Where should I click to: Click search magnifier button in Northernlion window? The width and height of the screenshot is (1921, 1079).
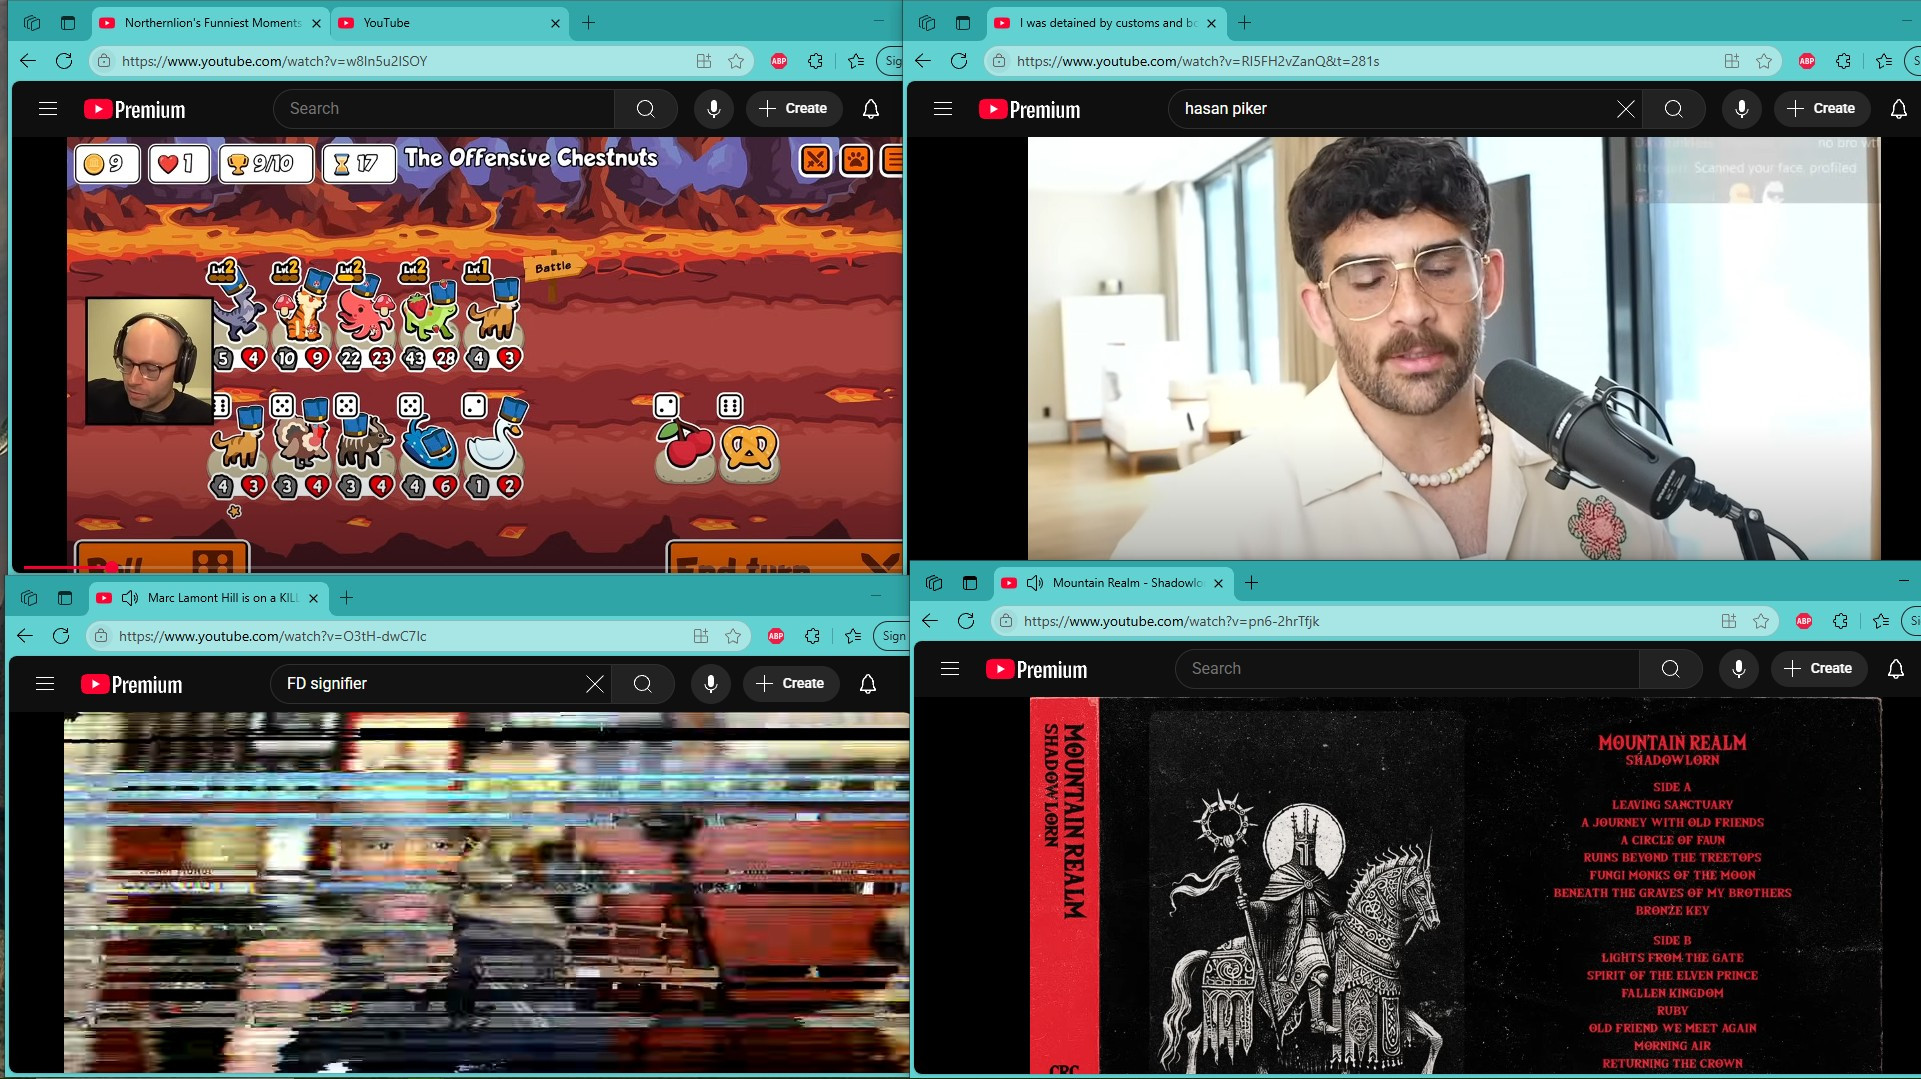[646, 109]
